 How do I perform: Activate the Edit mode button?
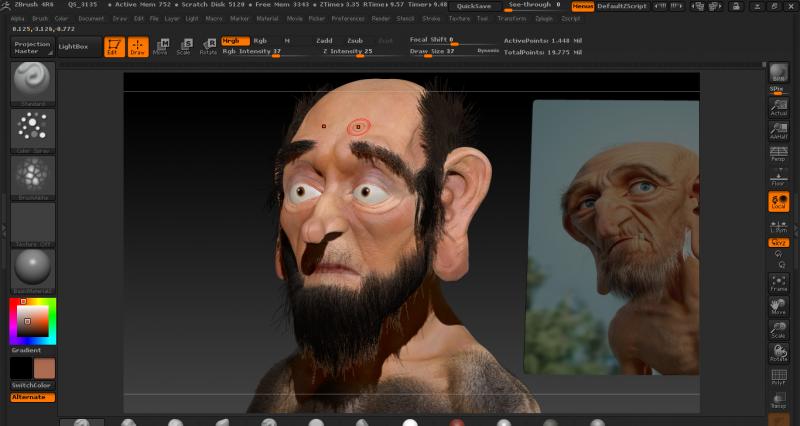(x=114, y=46)
